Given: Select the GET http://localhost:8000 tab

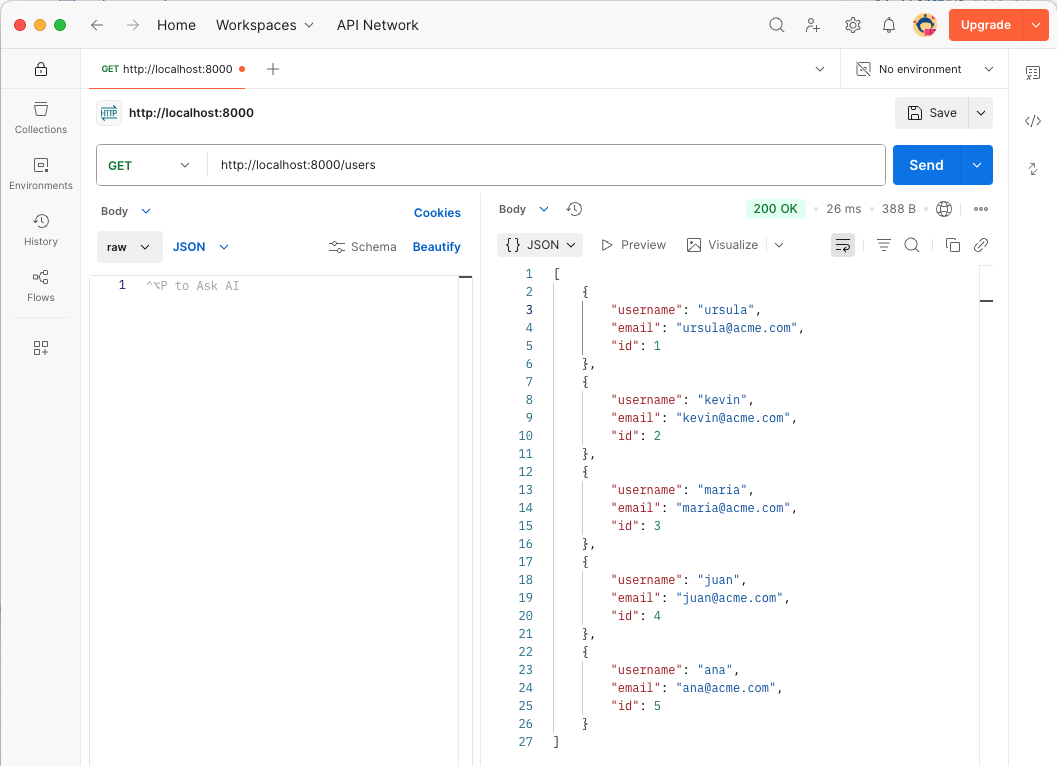Looking at the screenshot, I should [x=167, y=69].
